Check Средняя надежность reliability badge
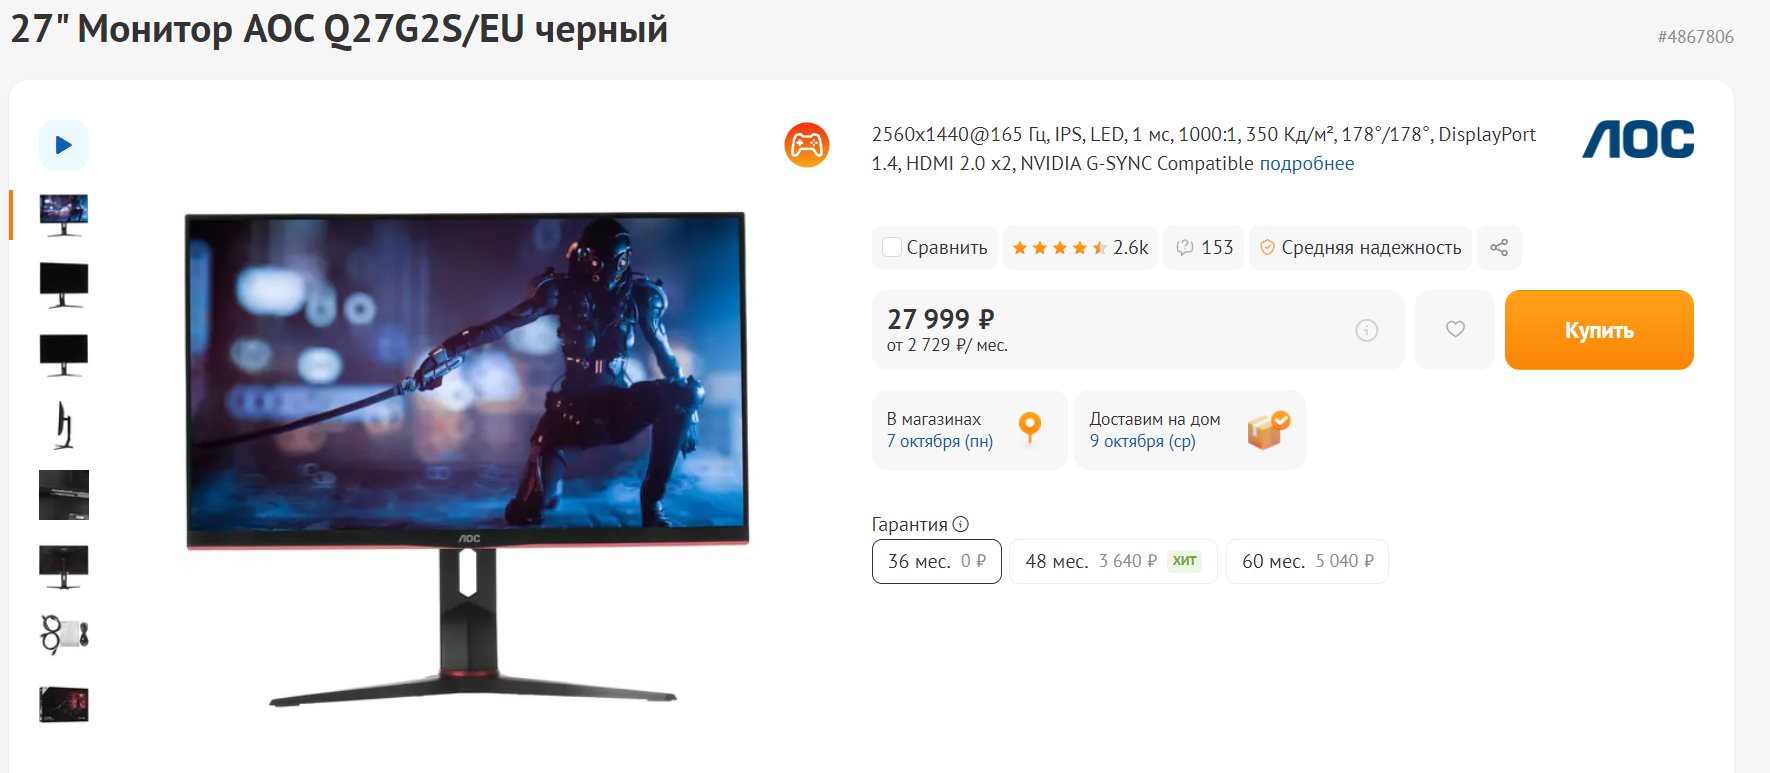 (x=1360, y=247)
